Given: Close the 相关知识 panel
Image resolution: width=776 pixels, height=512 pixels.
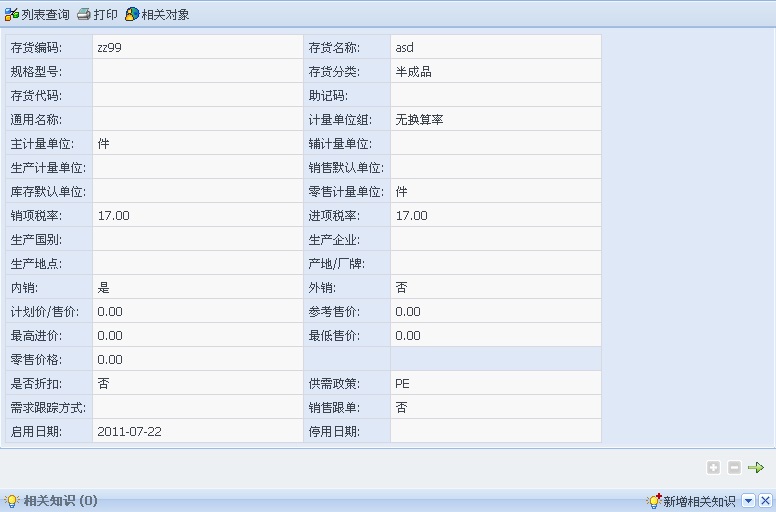Looking at the screenshot, I should click(x=765, y=501).
